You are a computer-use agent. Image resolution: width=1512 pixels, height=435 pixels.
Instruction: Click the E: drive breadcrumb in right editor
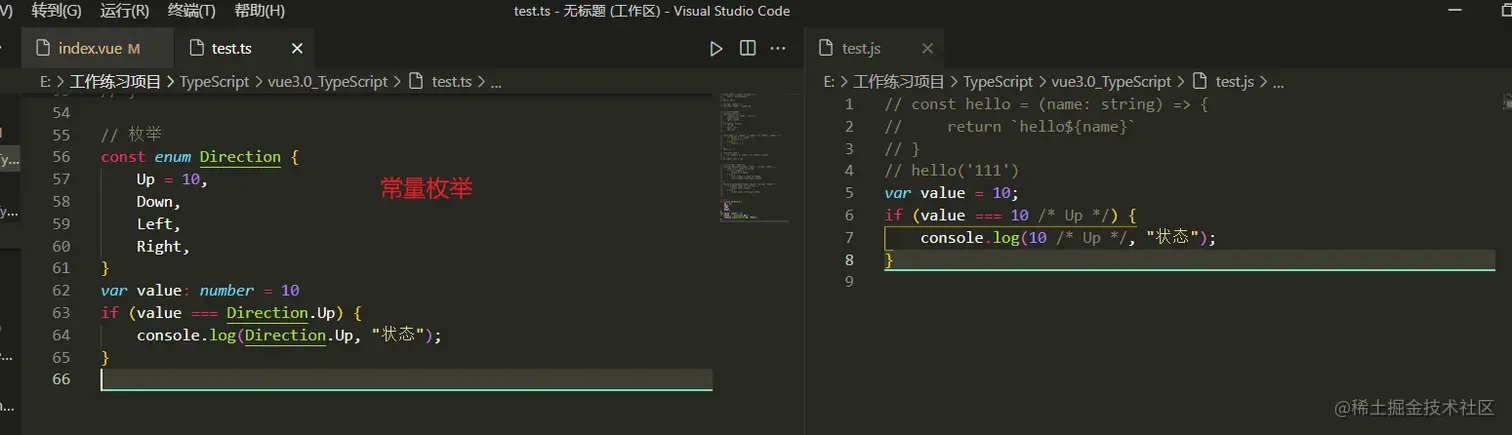(829, 82)
